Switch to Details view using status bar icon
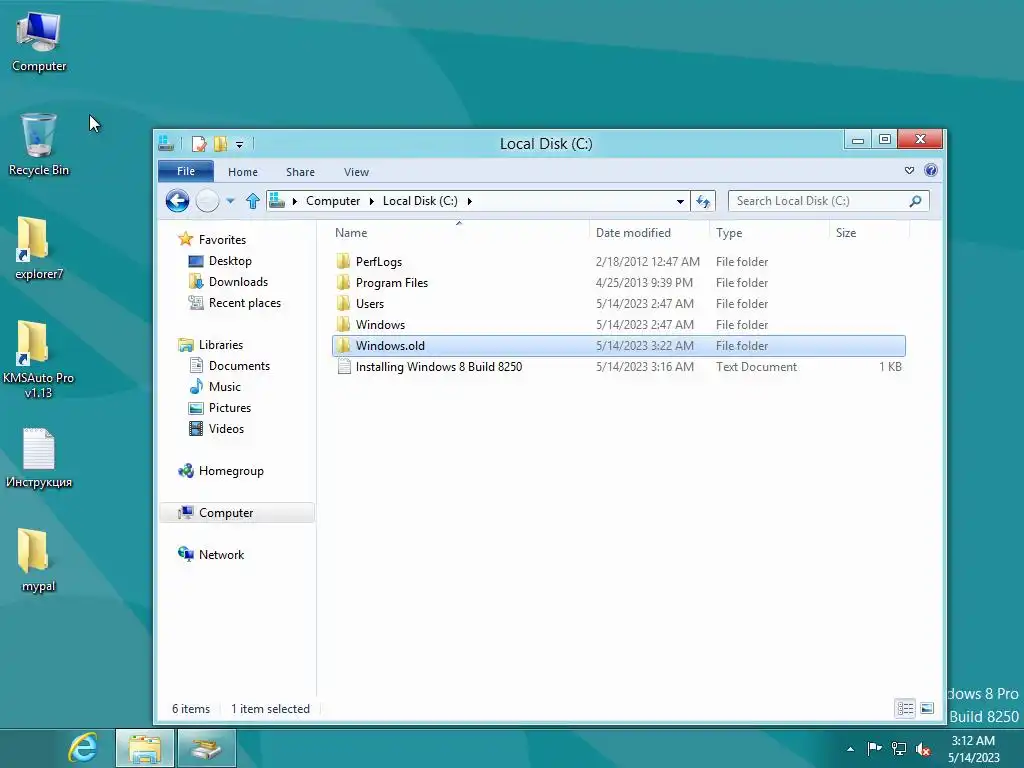1024x768 pixels. pos(904,709)
